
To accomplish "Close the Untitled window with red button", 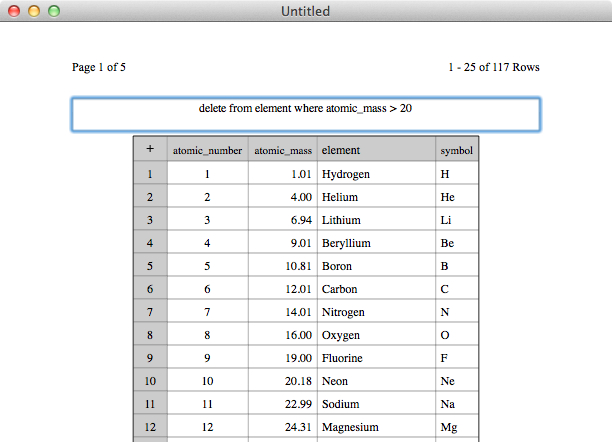I will [14, 11].
